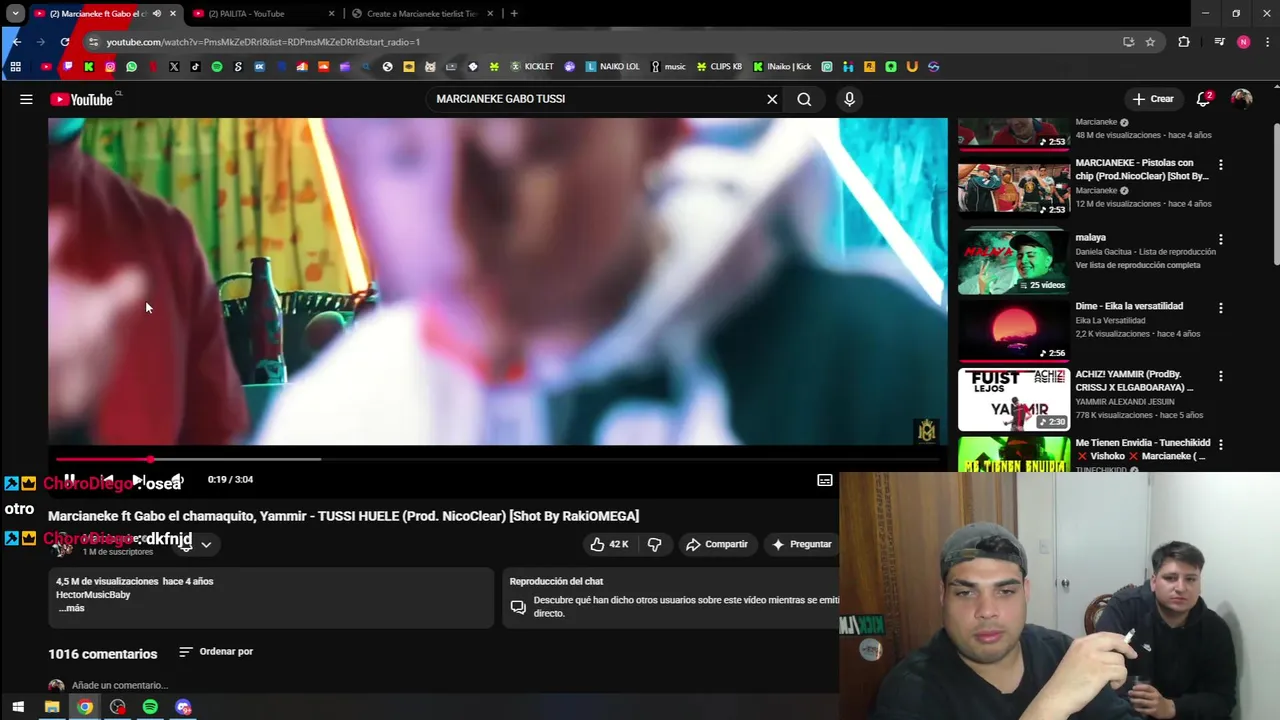Open the Windows Start menu
The width and height of the screenshot is (1280, 720).
pos(18,707)
